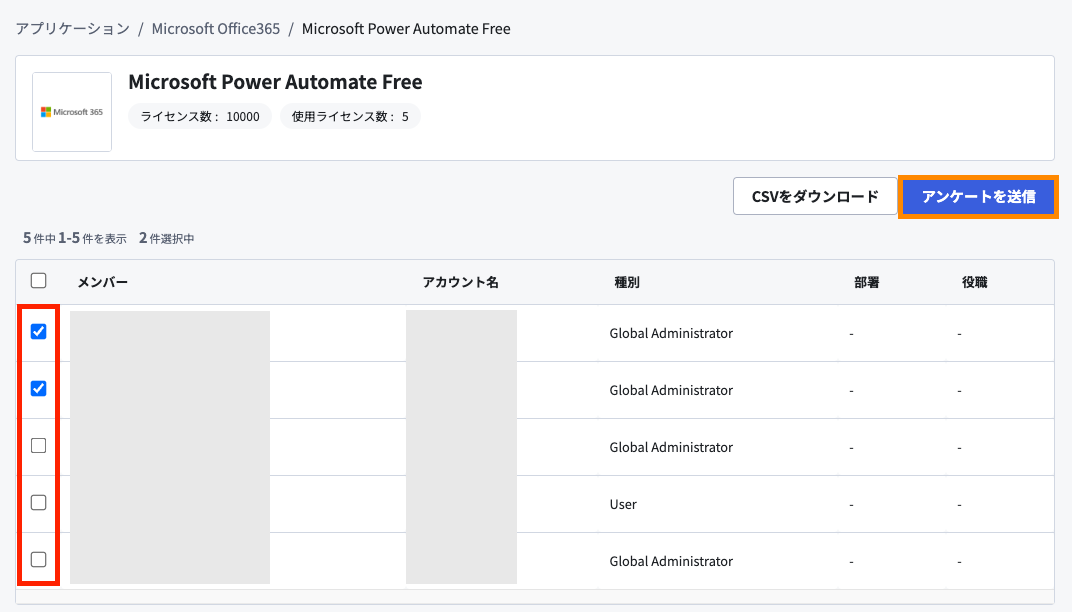This screenshot has width=1072, height=612.
Task: Click the ライセンス数: 10000 badge
Action: 200,116
